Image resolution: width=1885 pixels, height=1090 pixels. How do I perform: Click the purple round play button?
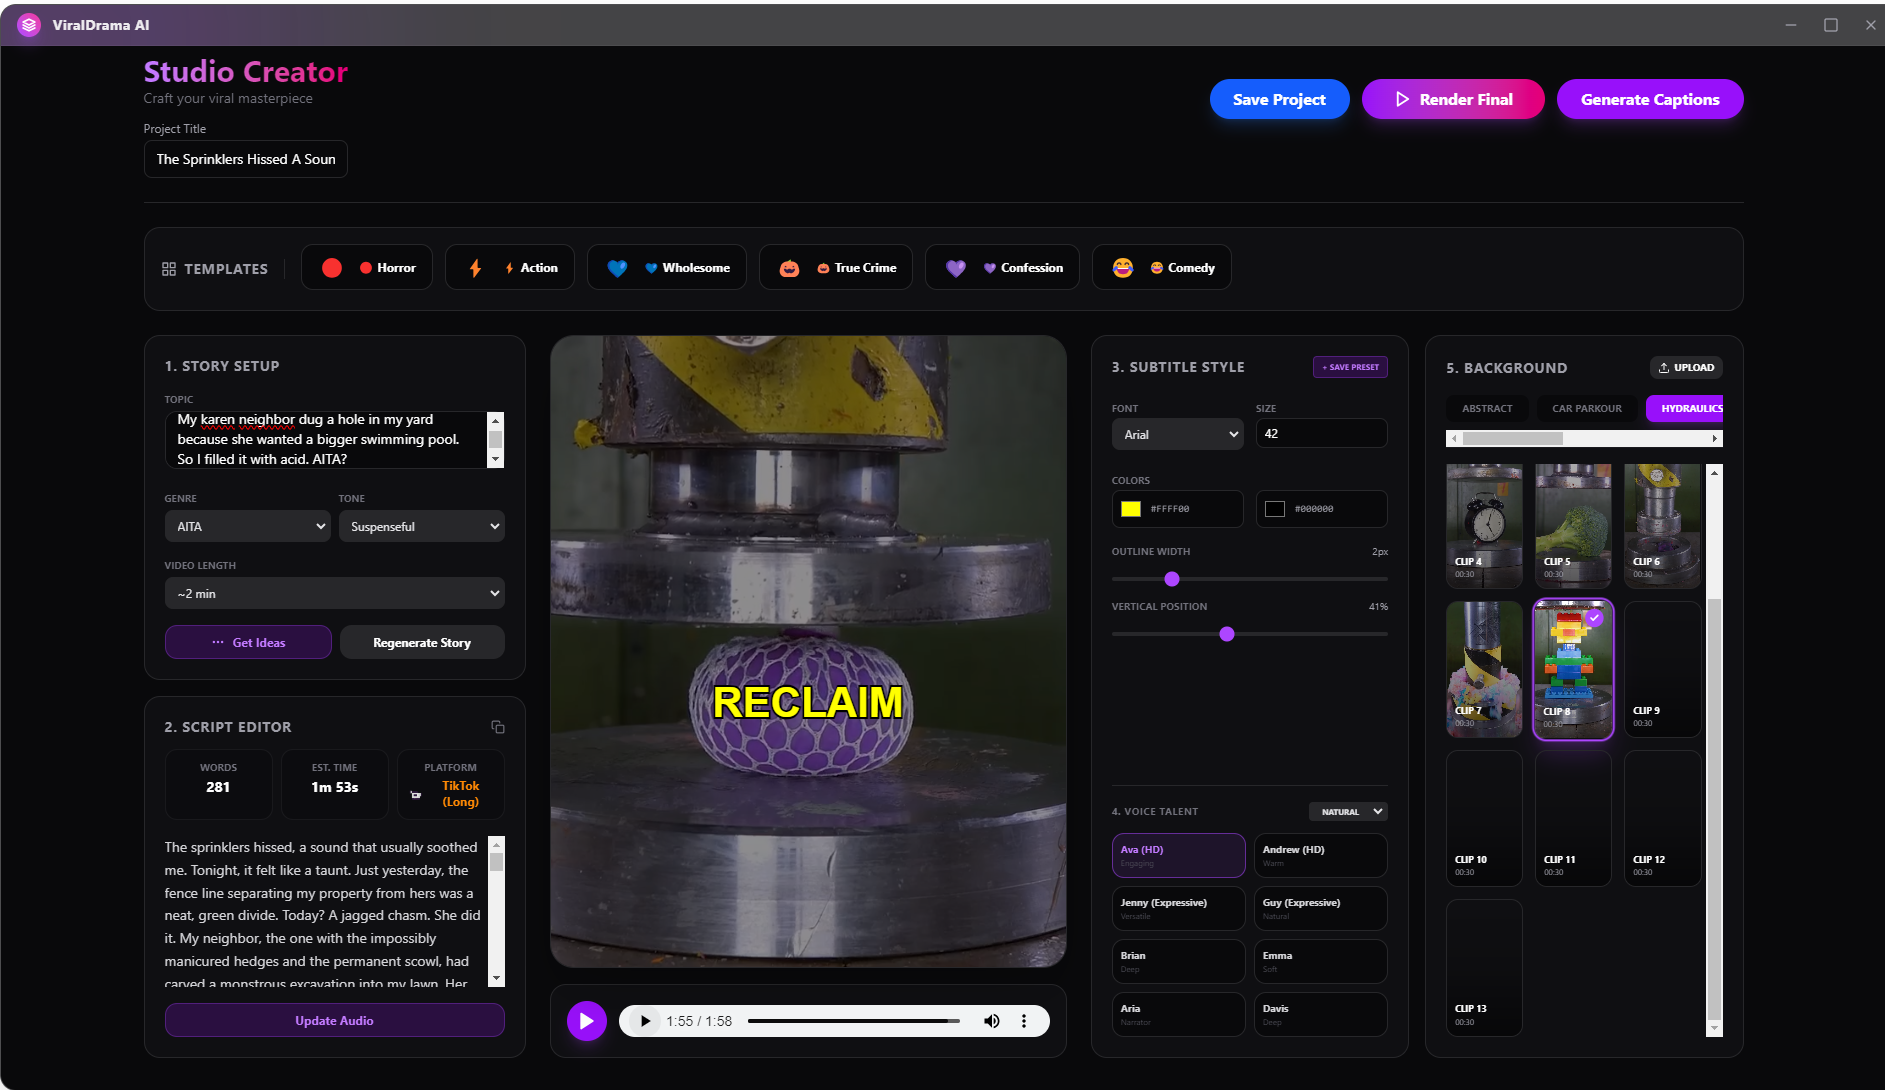[x=587, y=1021]
